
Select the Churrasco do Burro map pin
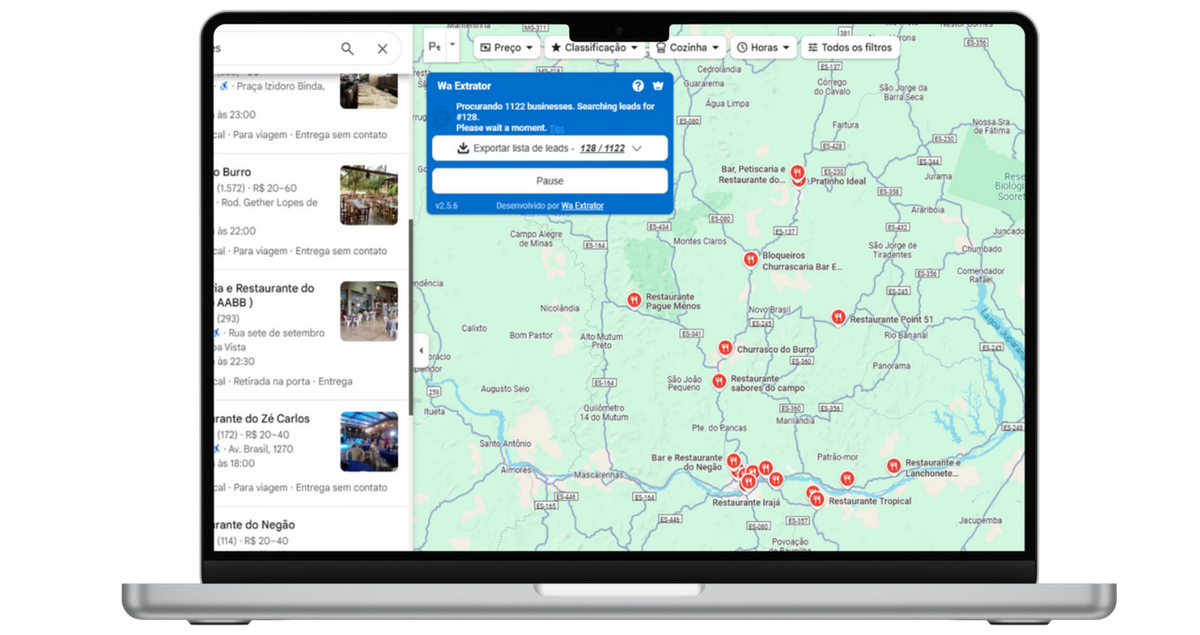[725, 348]
